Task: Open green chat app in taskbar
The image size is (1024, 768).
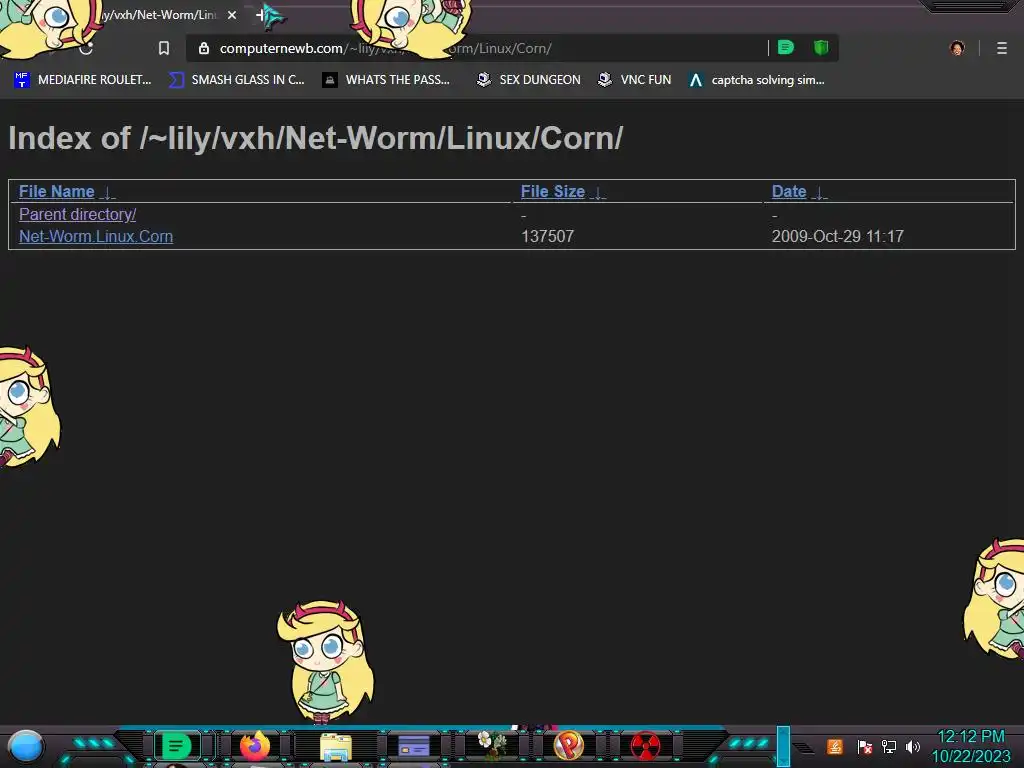Action: point(176,746)
